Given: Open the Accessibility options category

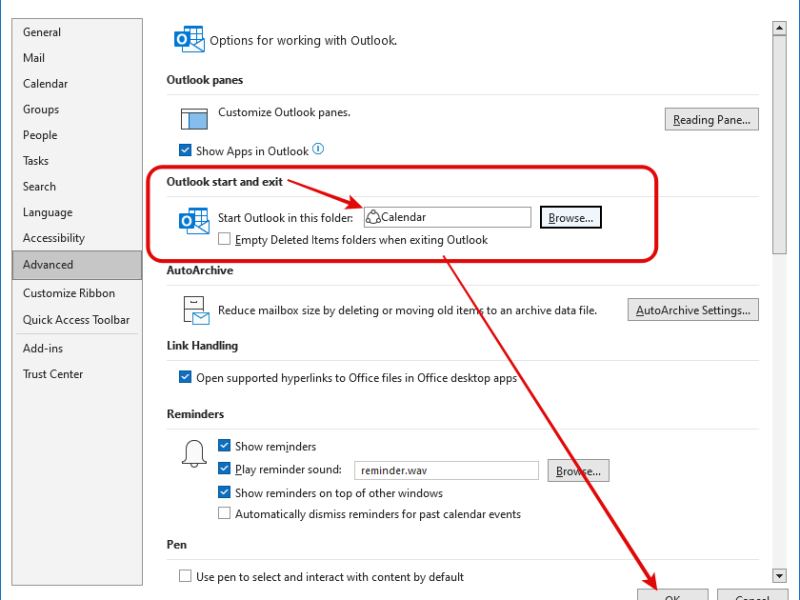Looking at the screenshot, I should click(x=77, y=238).
